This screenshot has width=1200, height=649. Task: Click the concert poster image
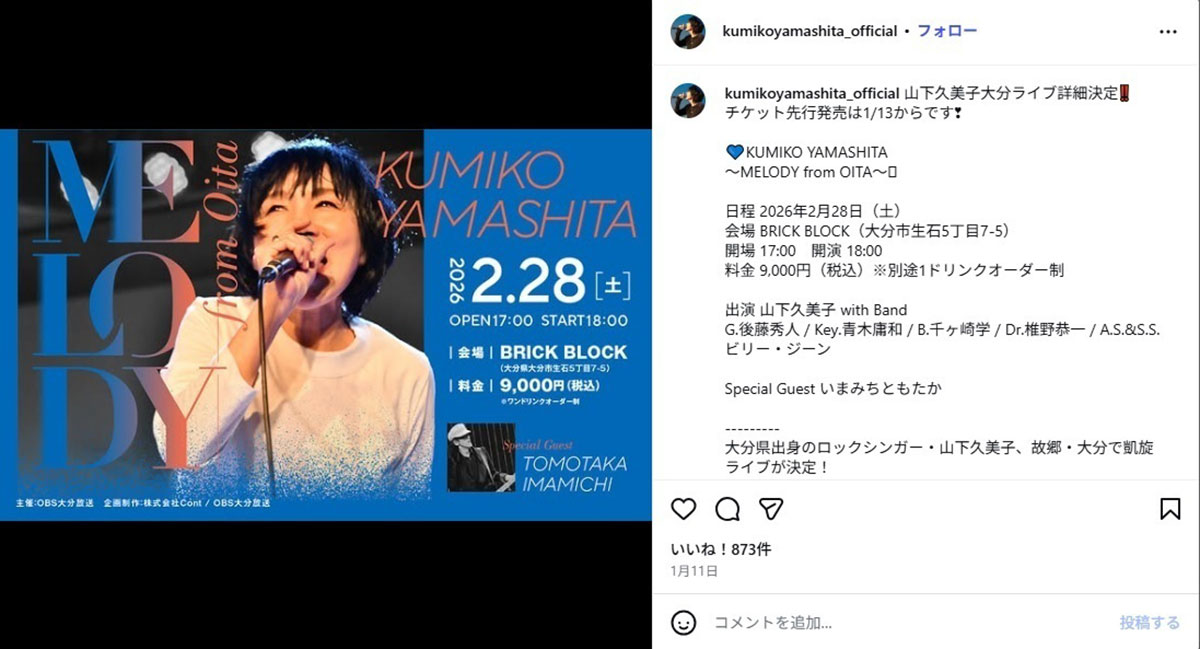tap(326, 324)
